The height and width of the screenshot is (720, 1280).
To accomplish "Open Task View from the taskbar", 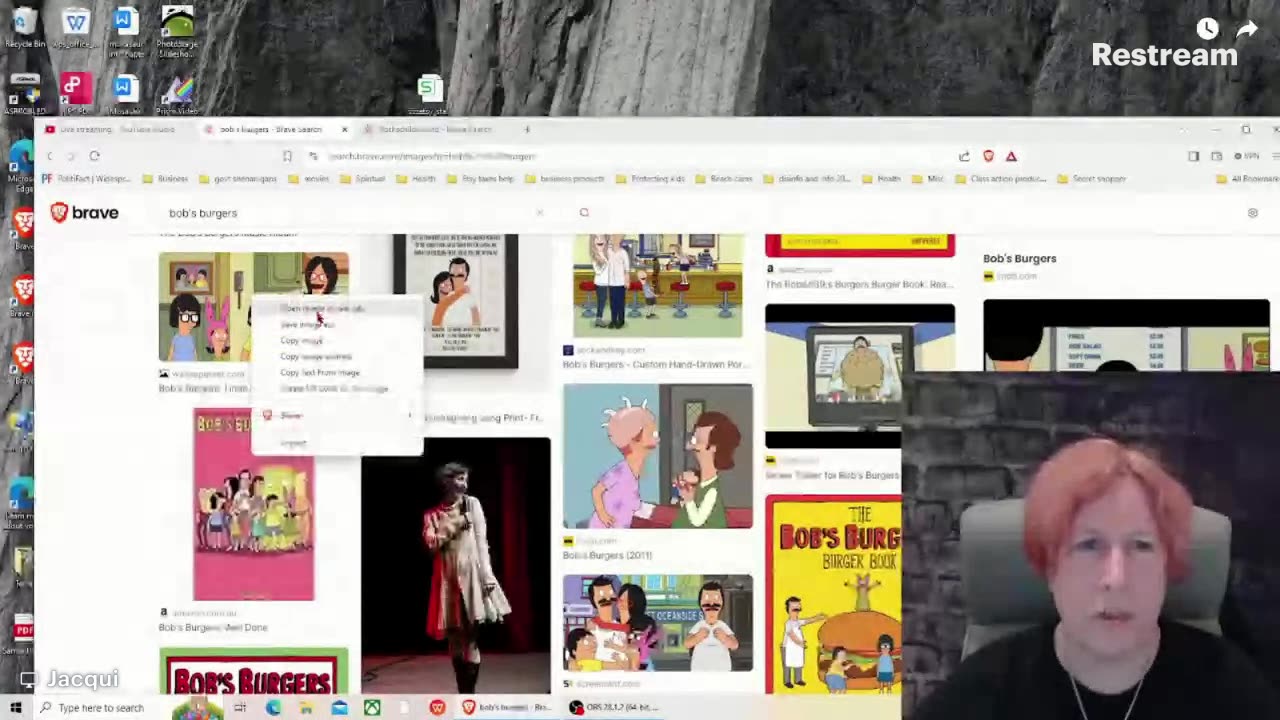I will 240,707.
